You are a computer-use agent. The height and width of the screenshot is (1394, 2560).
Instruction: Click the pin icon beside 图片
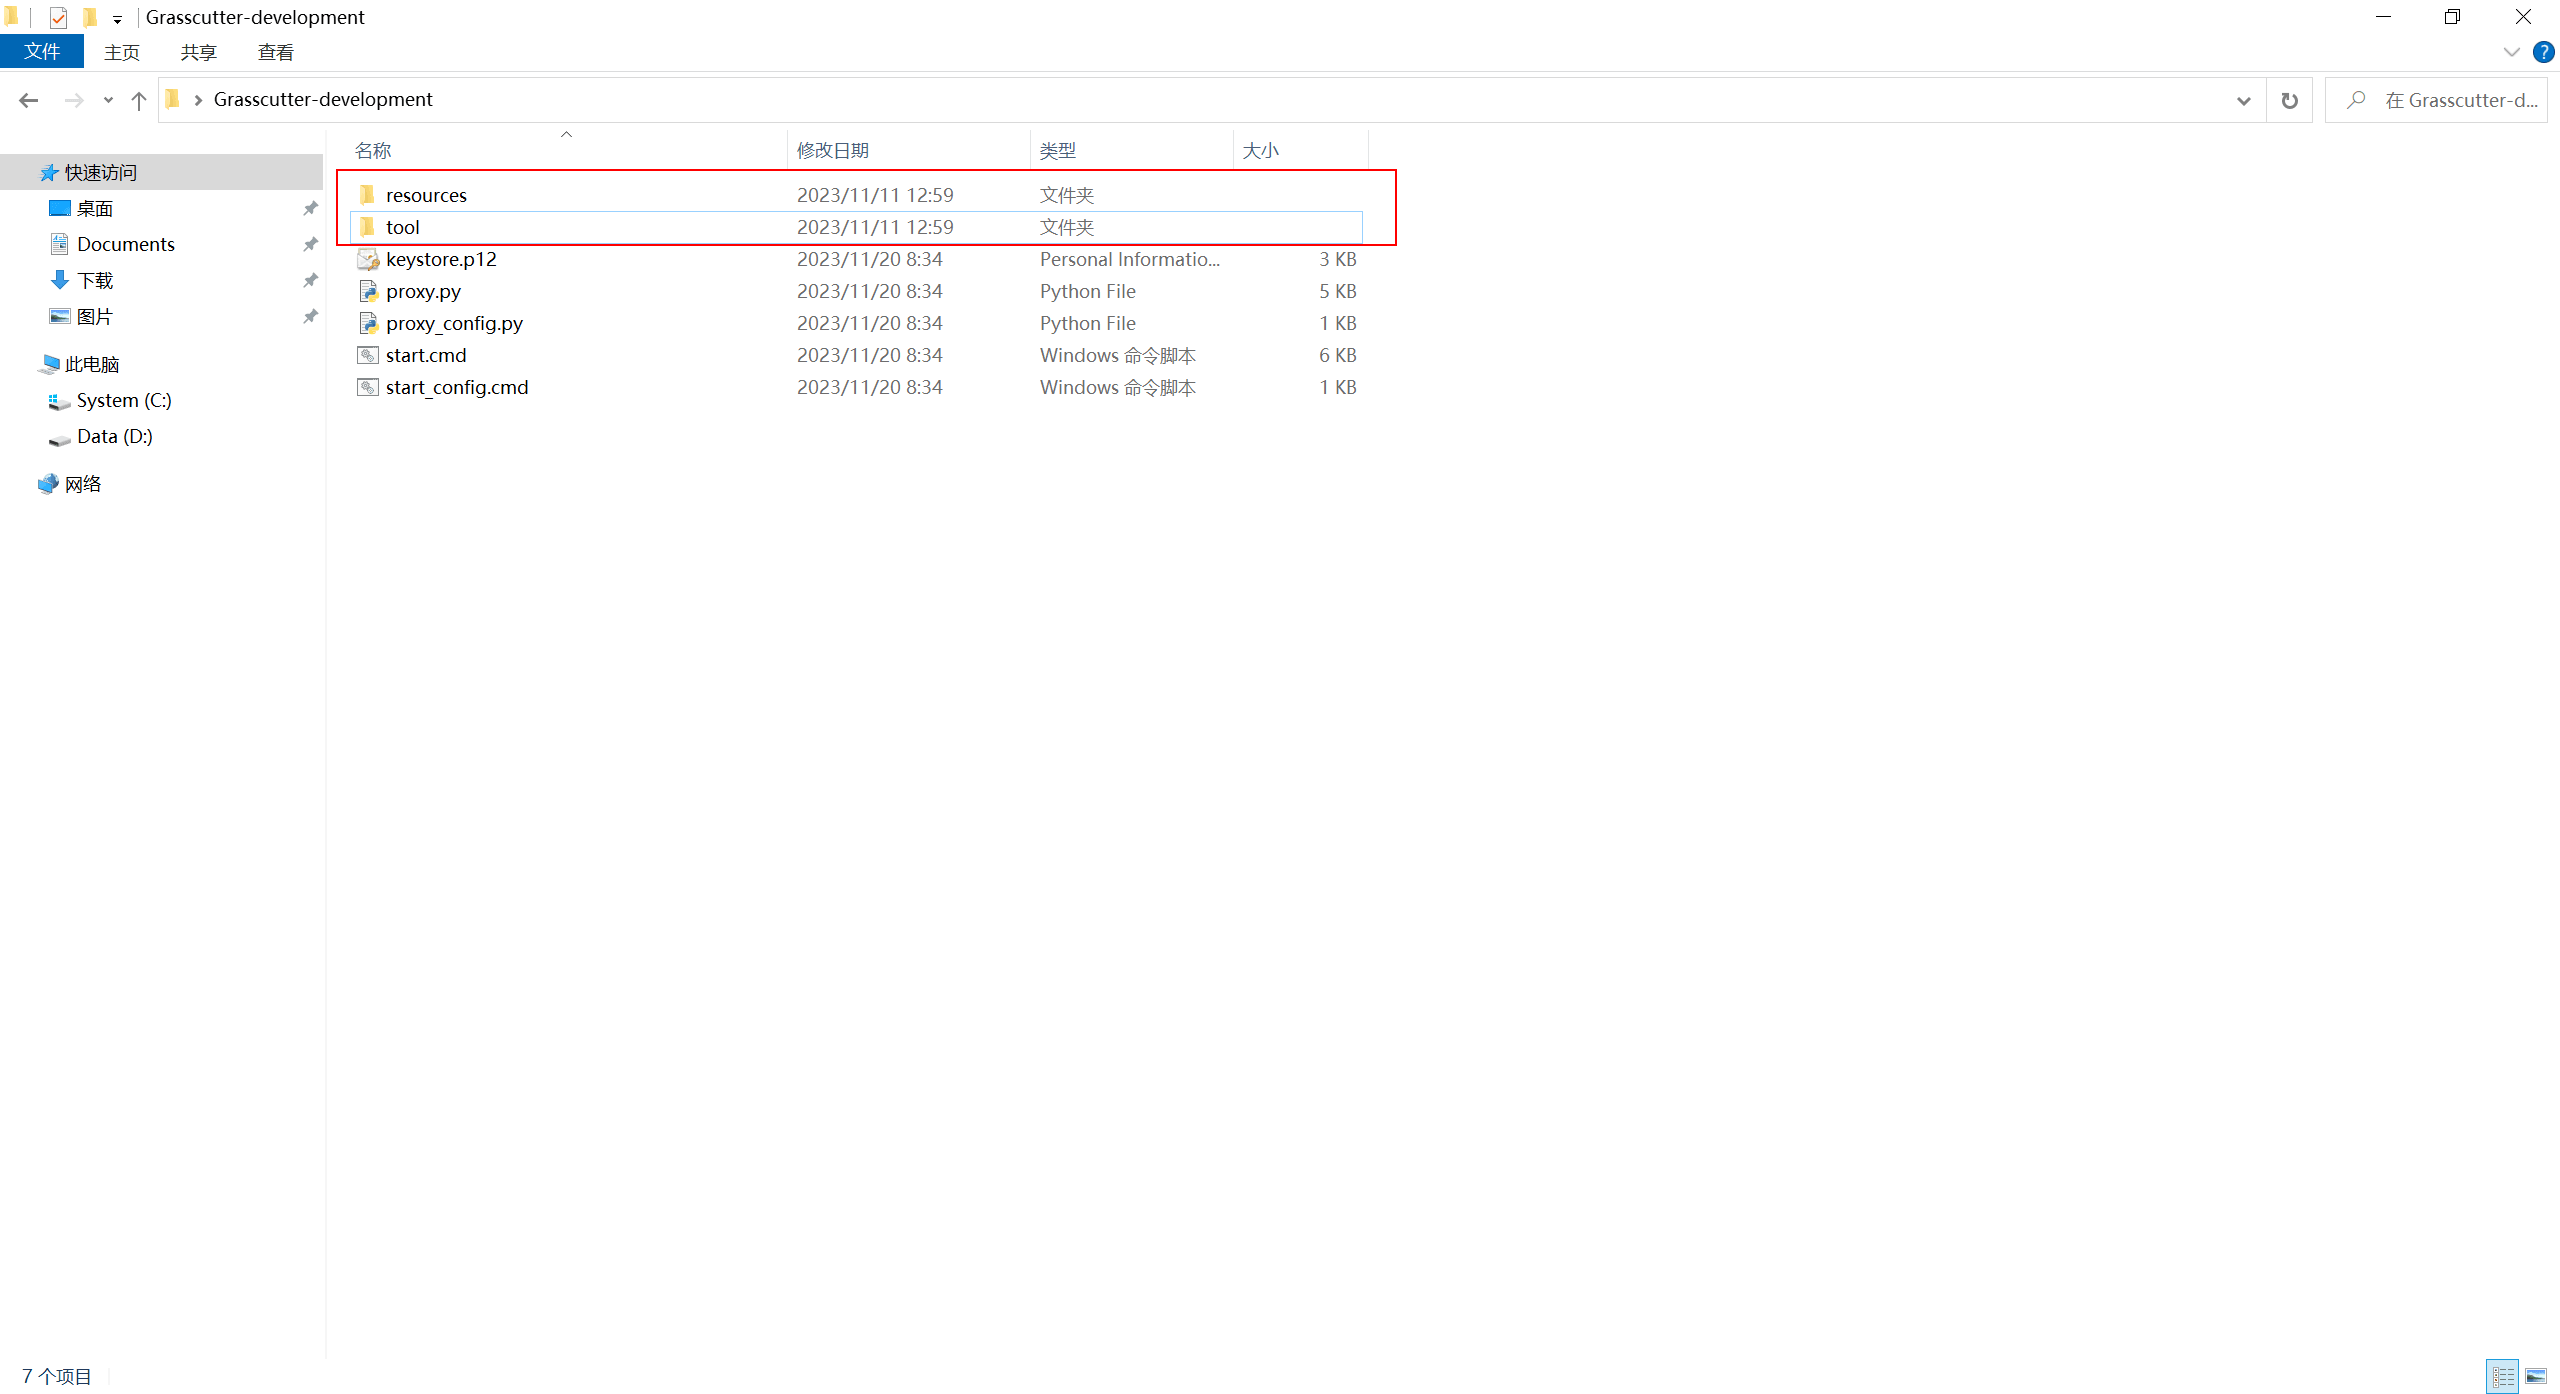[x=310, y=317]
